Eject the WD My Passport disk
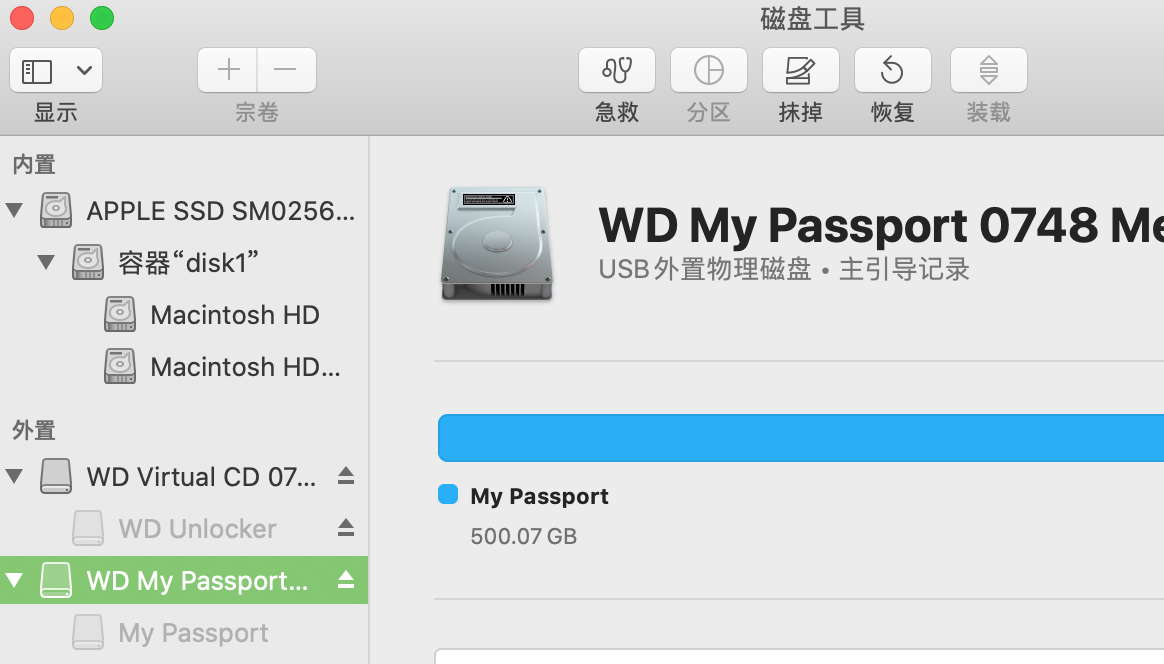The image size is (1164, 664). click(x=346, y=580)
